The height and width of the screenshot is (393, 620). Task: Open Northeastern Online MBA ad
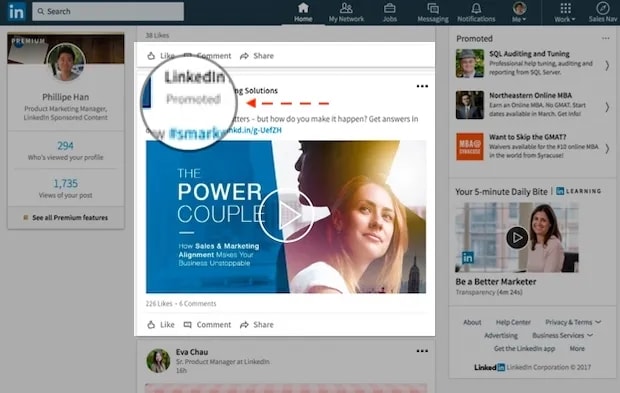[530, 95]
